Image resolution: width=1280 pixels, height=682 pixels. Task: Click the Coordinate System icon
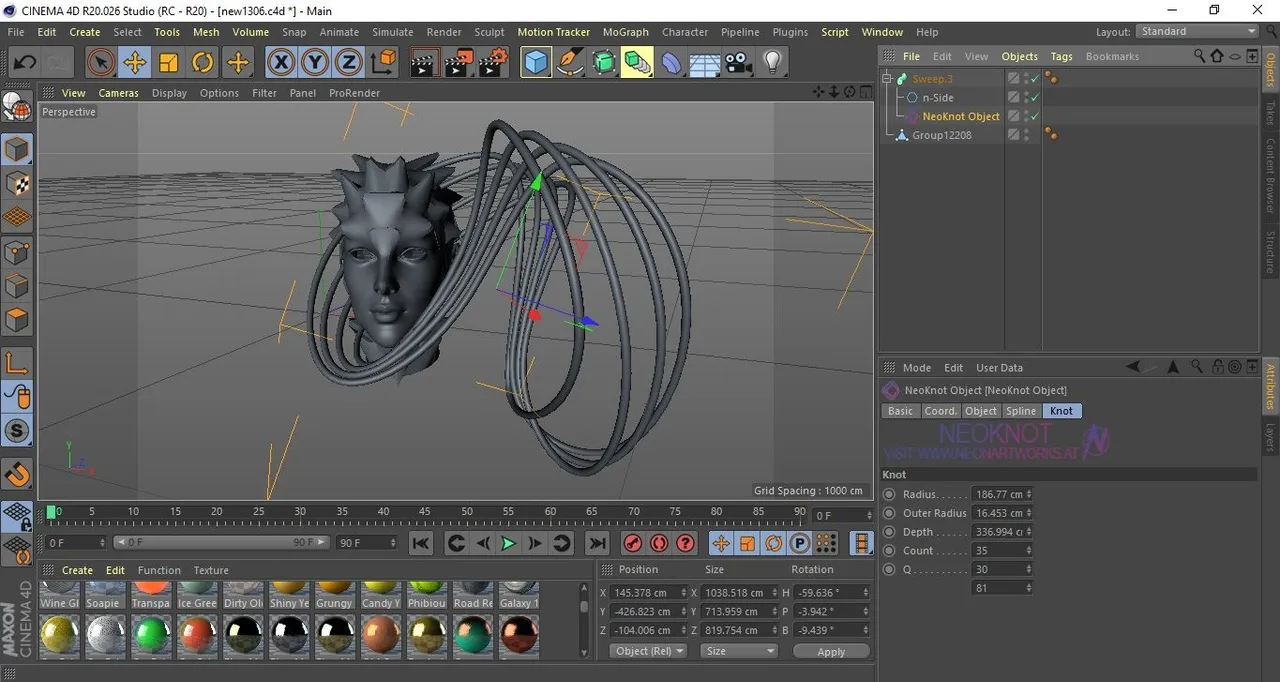(x=383, y=63)
